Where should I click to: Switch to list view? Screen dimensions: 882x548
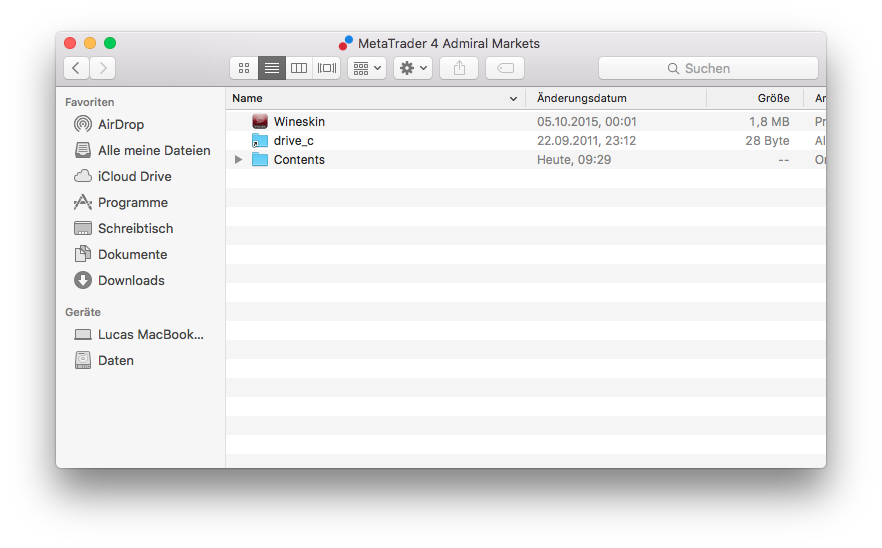tap(272, 68)
